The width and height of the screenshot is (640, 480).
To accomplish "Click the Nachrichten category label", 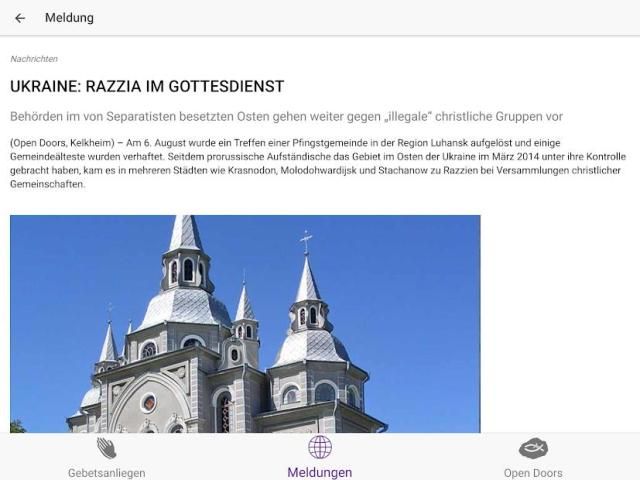I will point(34,59).
